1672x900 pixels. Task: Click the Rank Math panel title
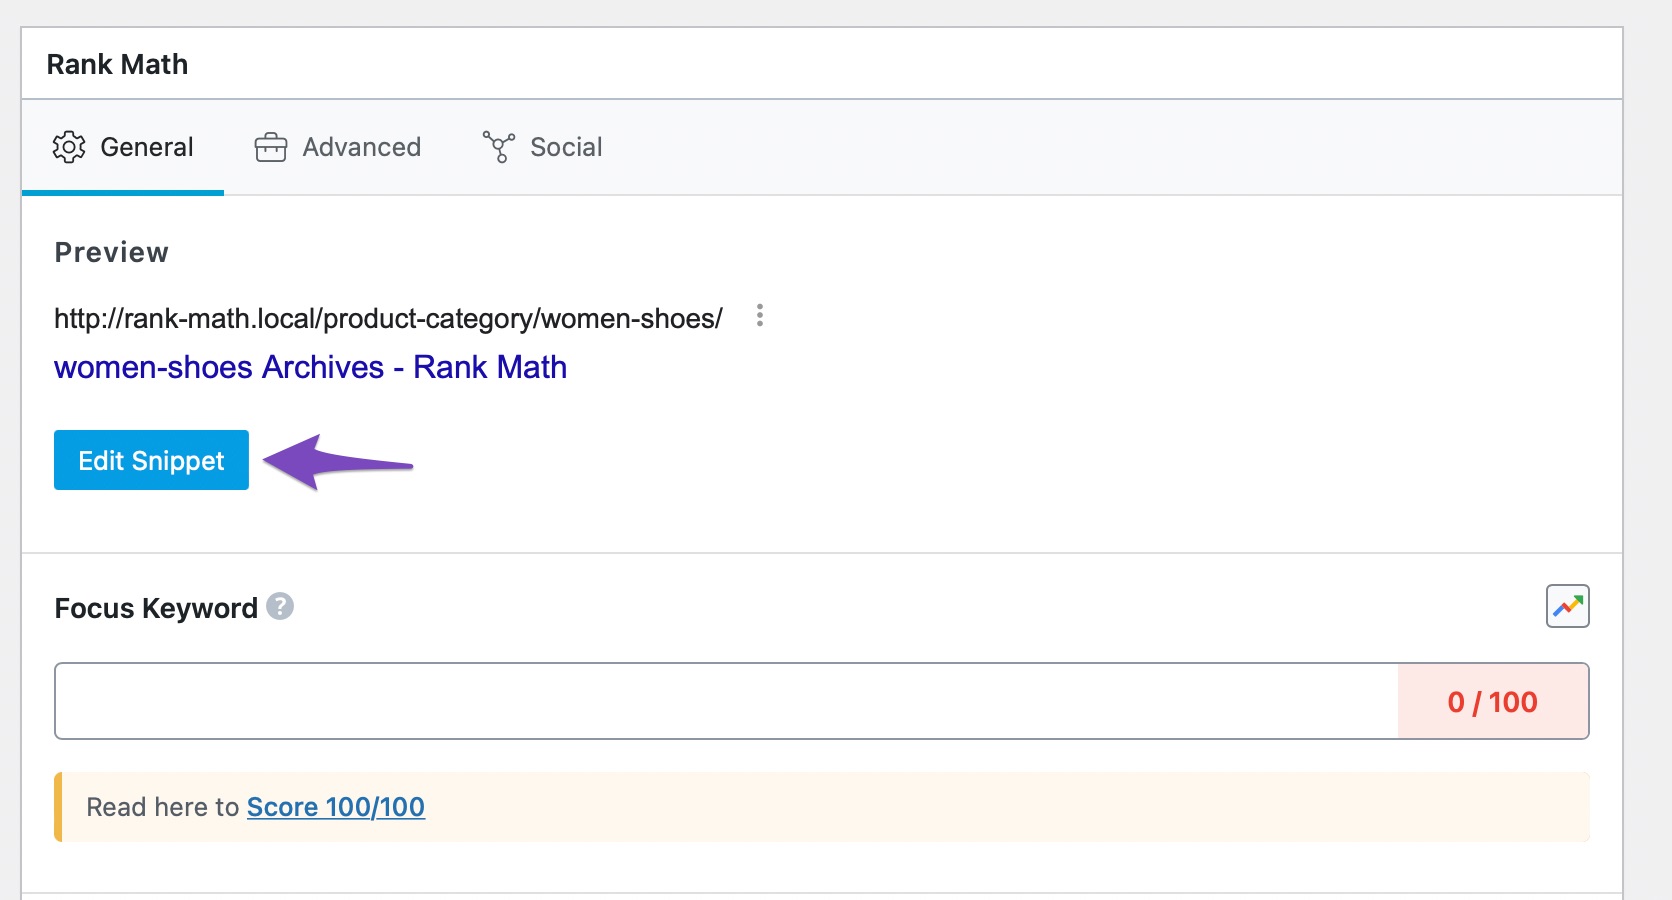pyautogui.click(x=117, y=64)
